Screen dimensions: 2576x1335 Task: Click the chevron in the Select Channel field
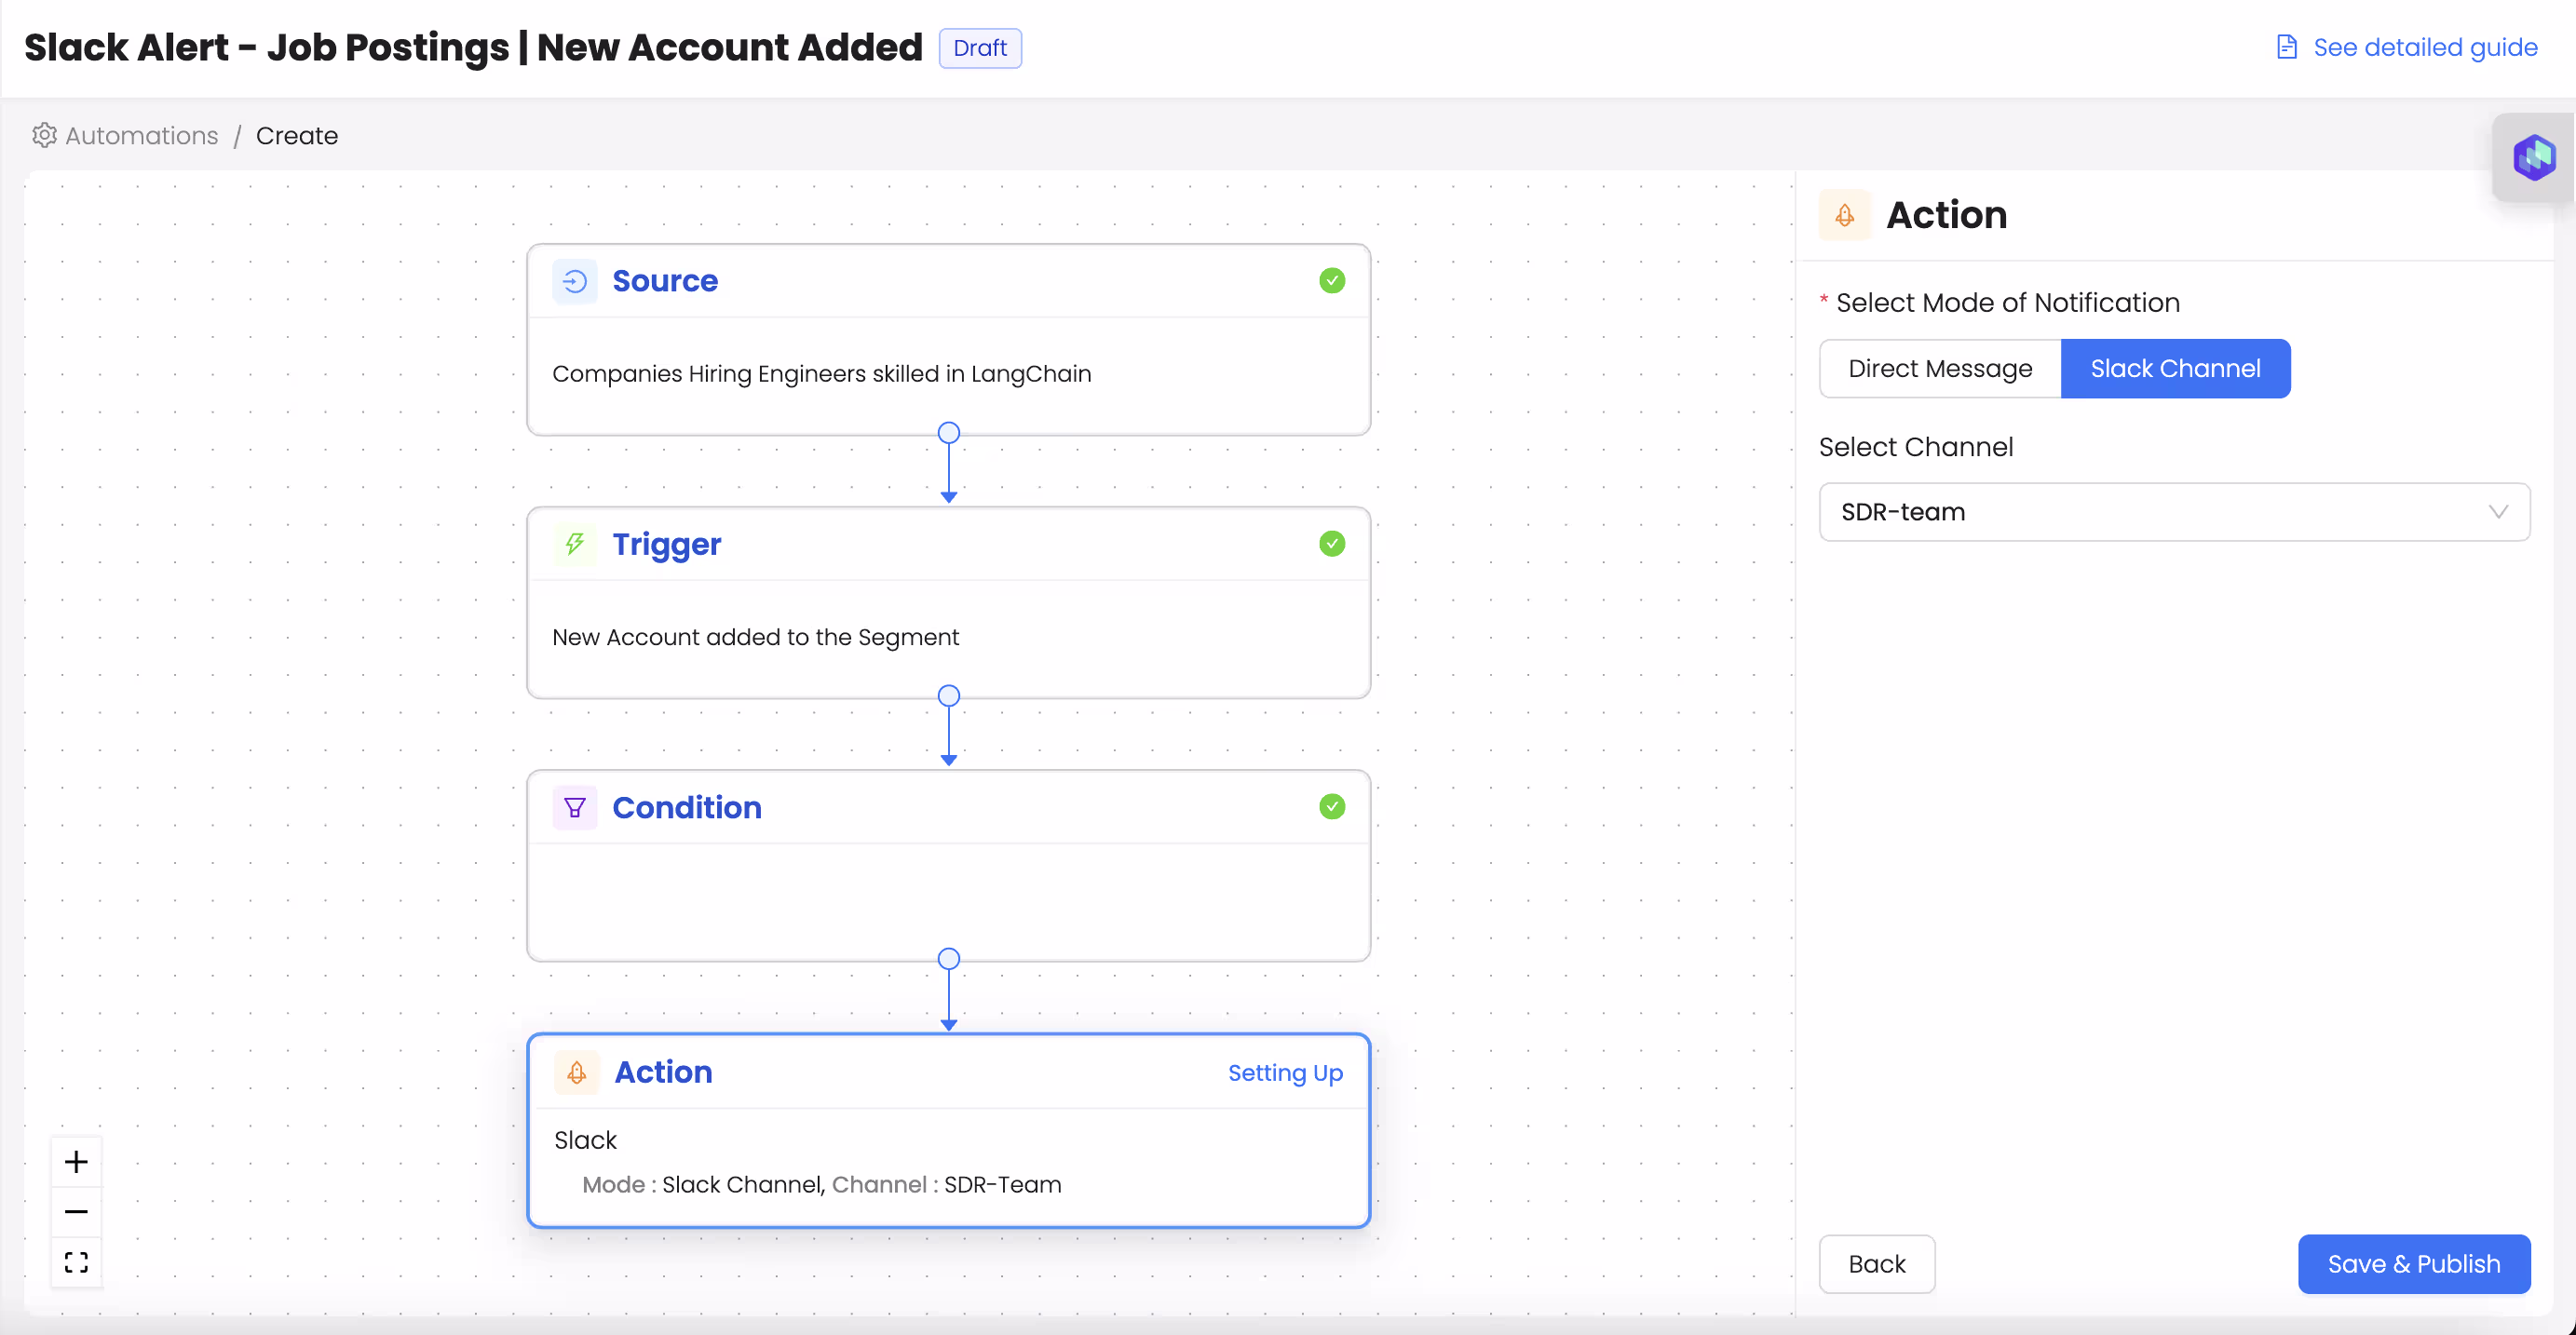coord(2499,511)
